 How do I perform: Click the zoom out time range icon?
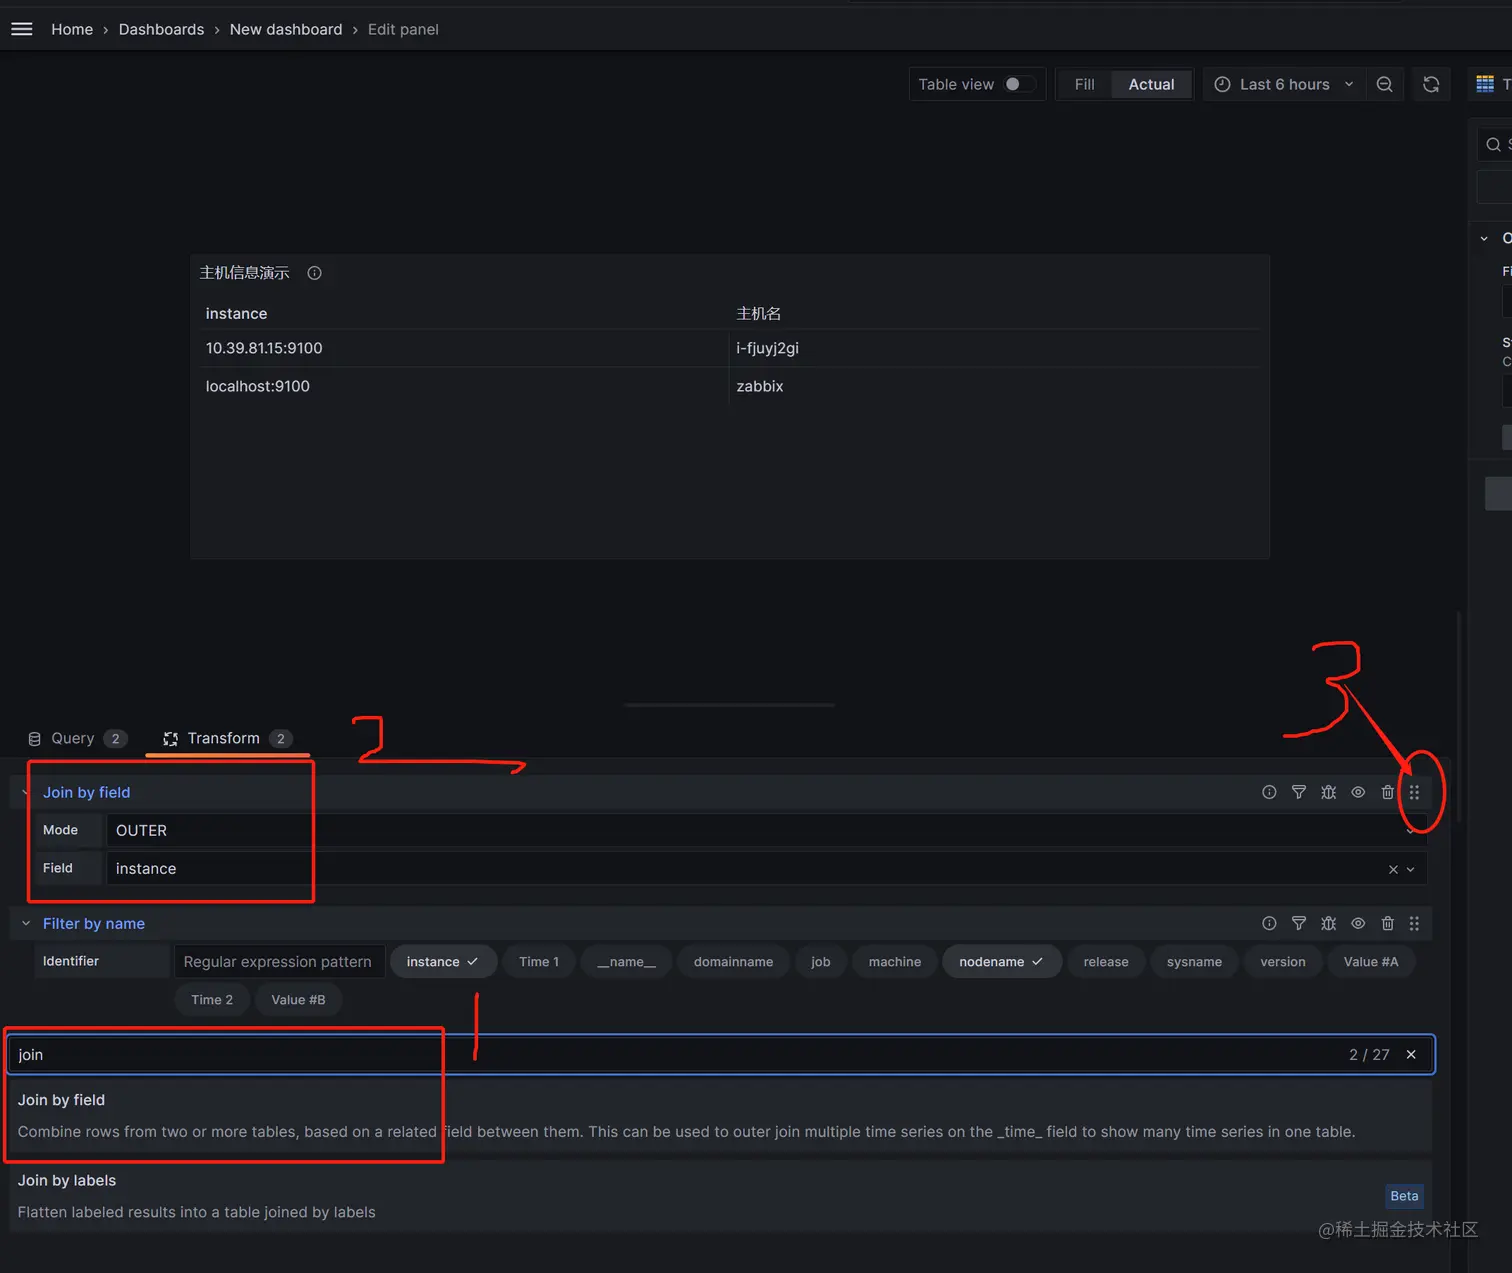1384,84
